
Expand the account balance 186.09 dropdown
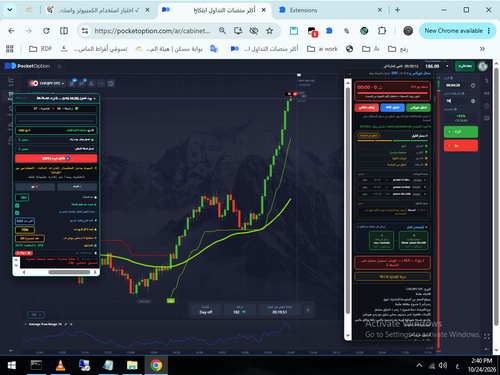tap(447, 66)
